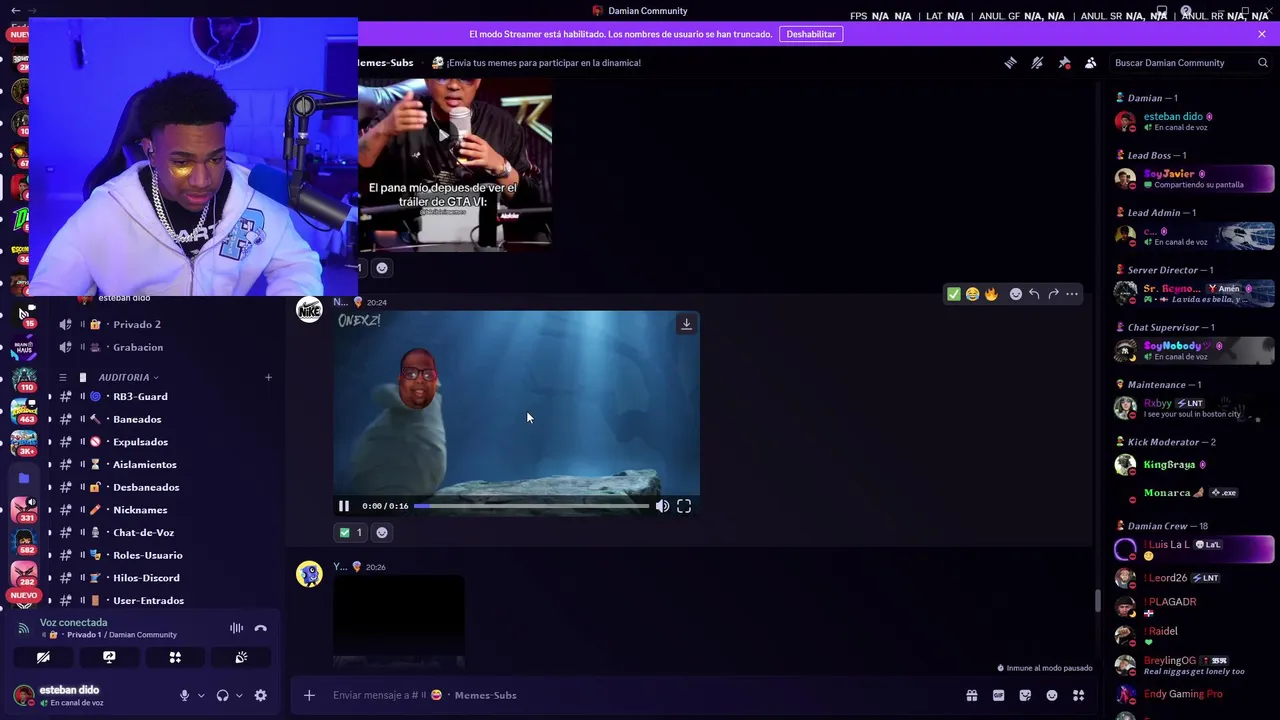Type in the Enviar mensaje field
Screen dimensions: 1280x720
[x=640, y=696]
